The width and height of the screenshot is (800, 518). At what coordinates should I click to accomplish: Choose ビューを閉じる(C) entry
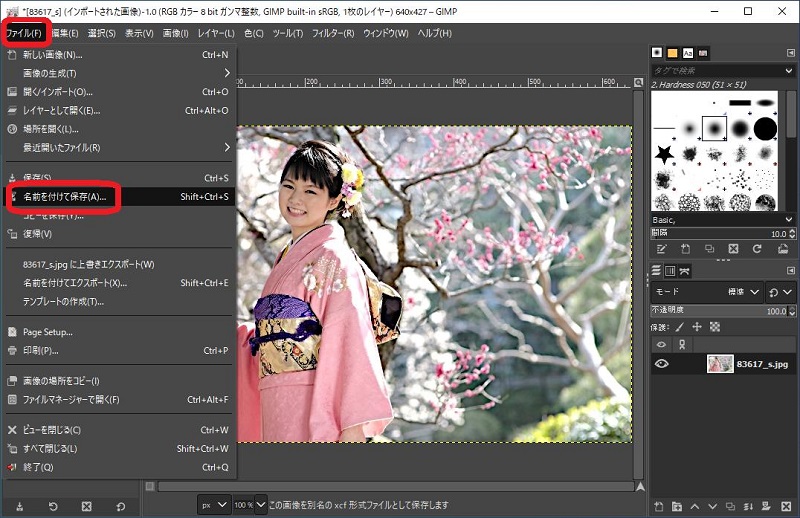(118, 430)
